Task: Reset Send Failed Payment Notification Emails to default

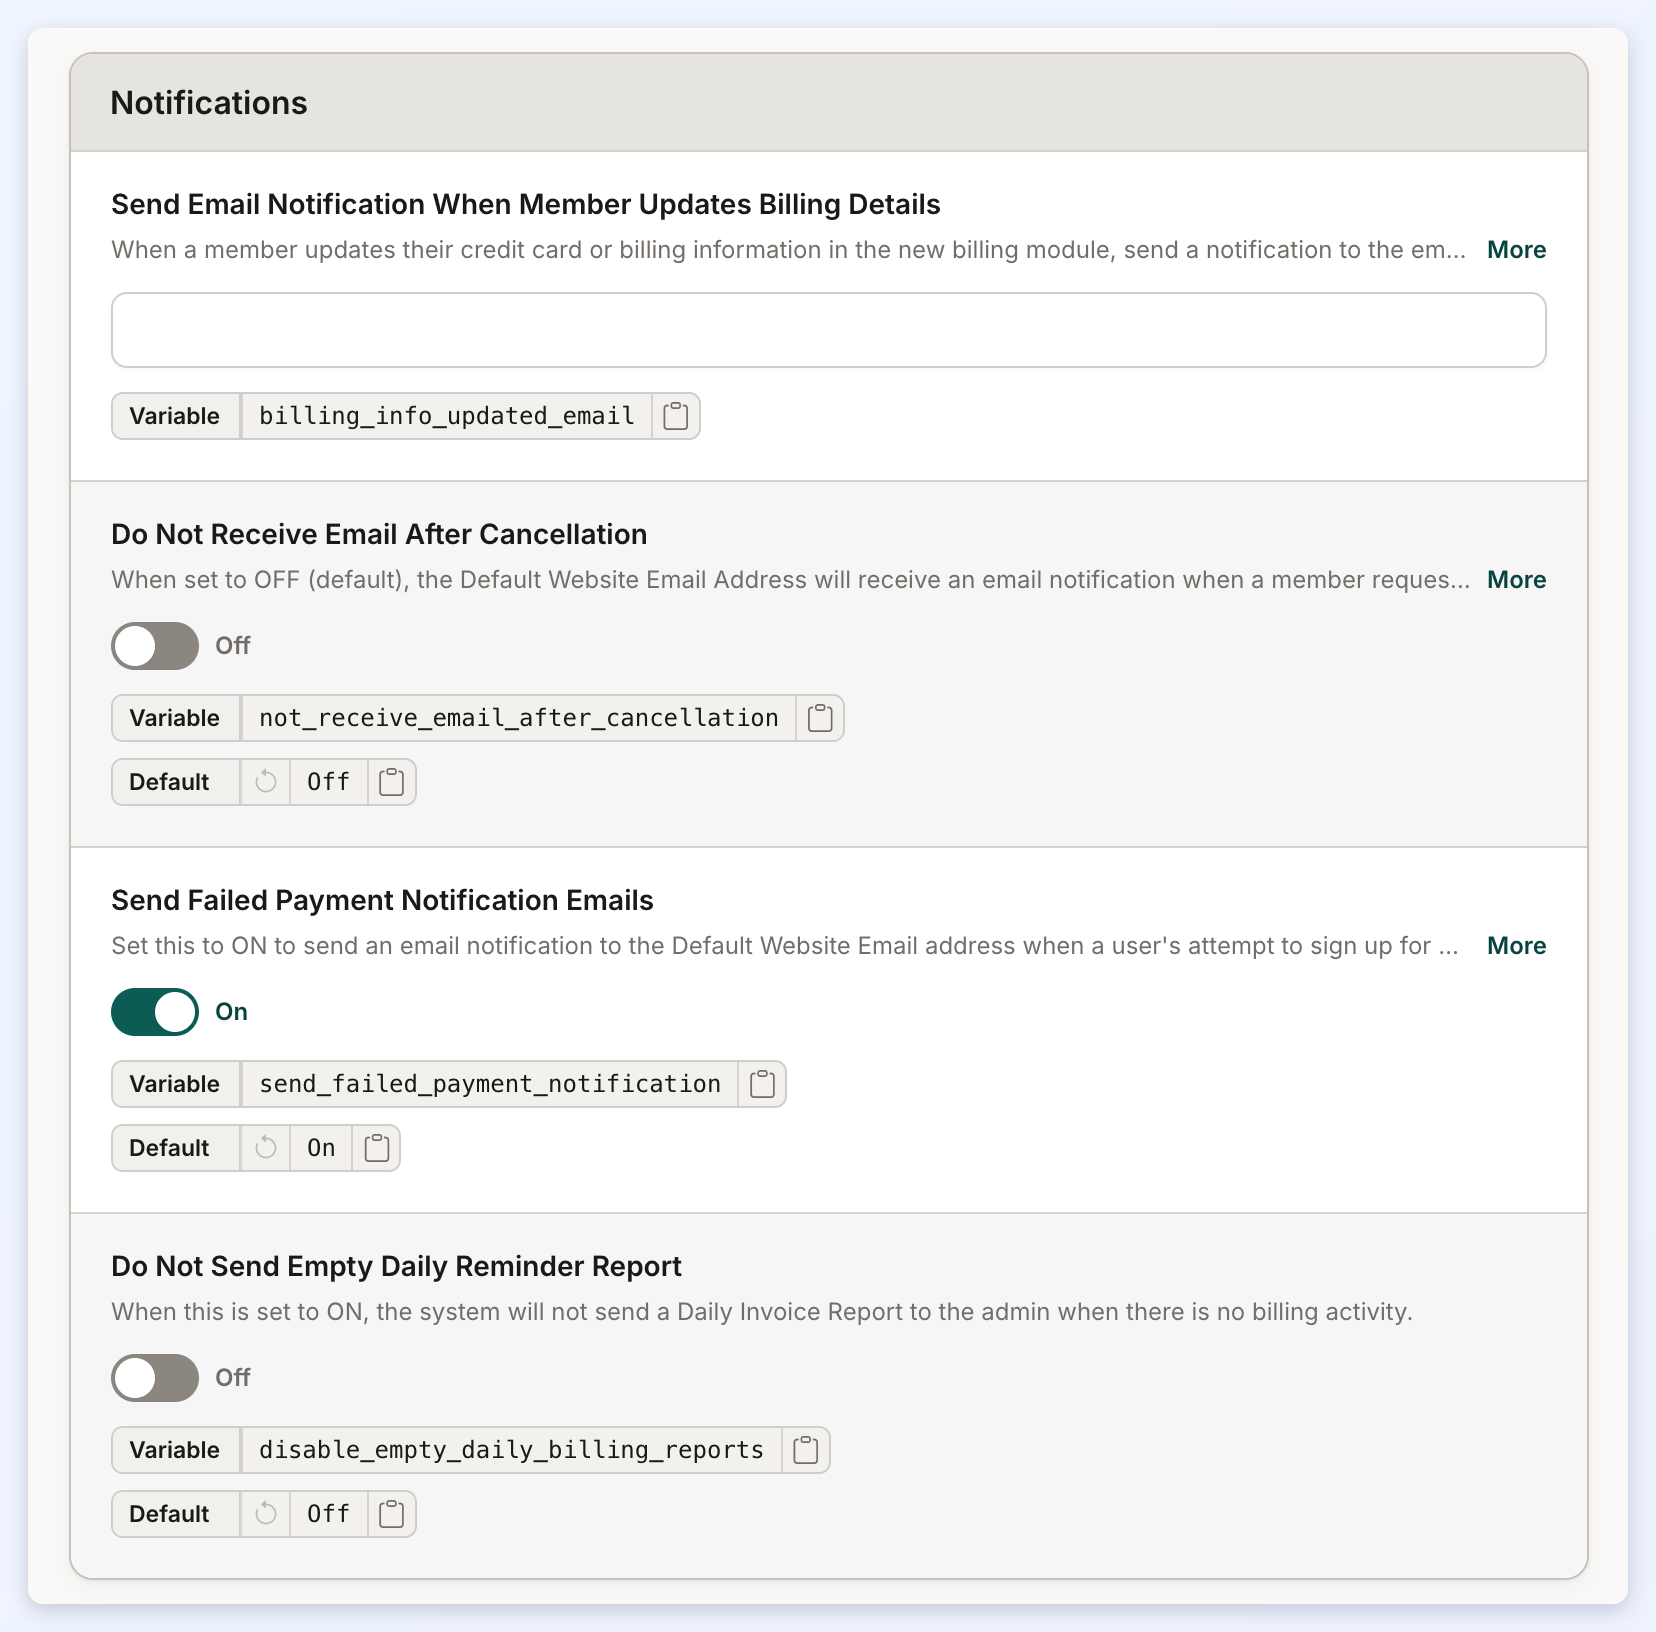Action: [266, 1148]
